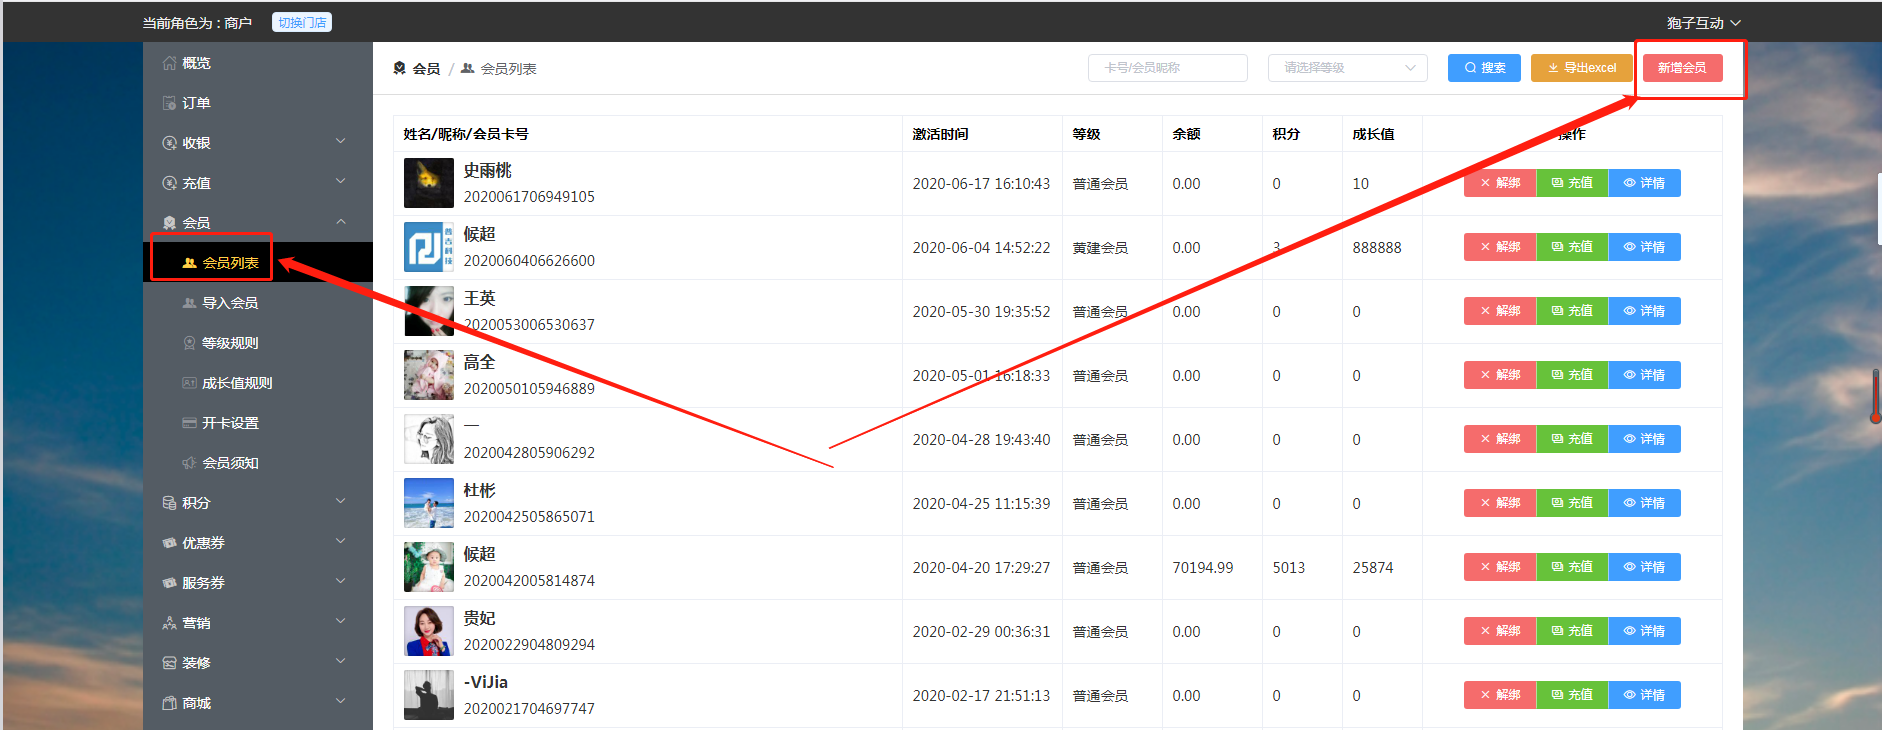Image resolution: width=1882 pixels, height=730 pixels.
Task: Click 解绑 for card 2020042005814874
Action: 1500,567
